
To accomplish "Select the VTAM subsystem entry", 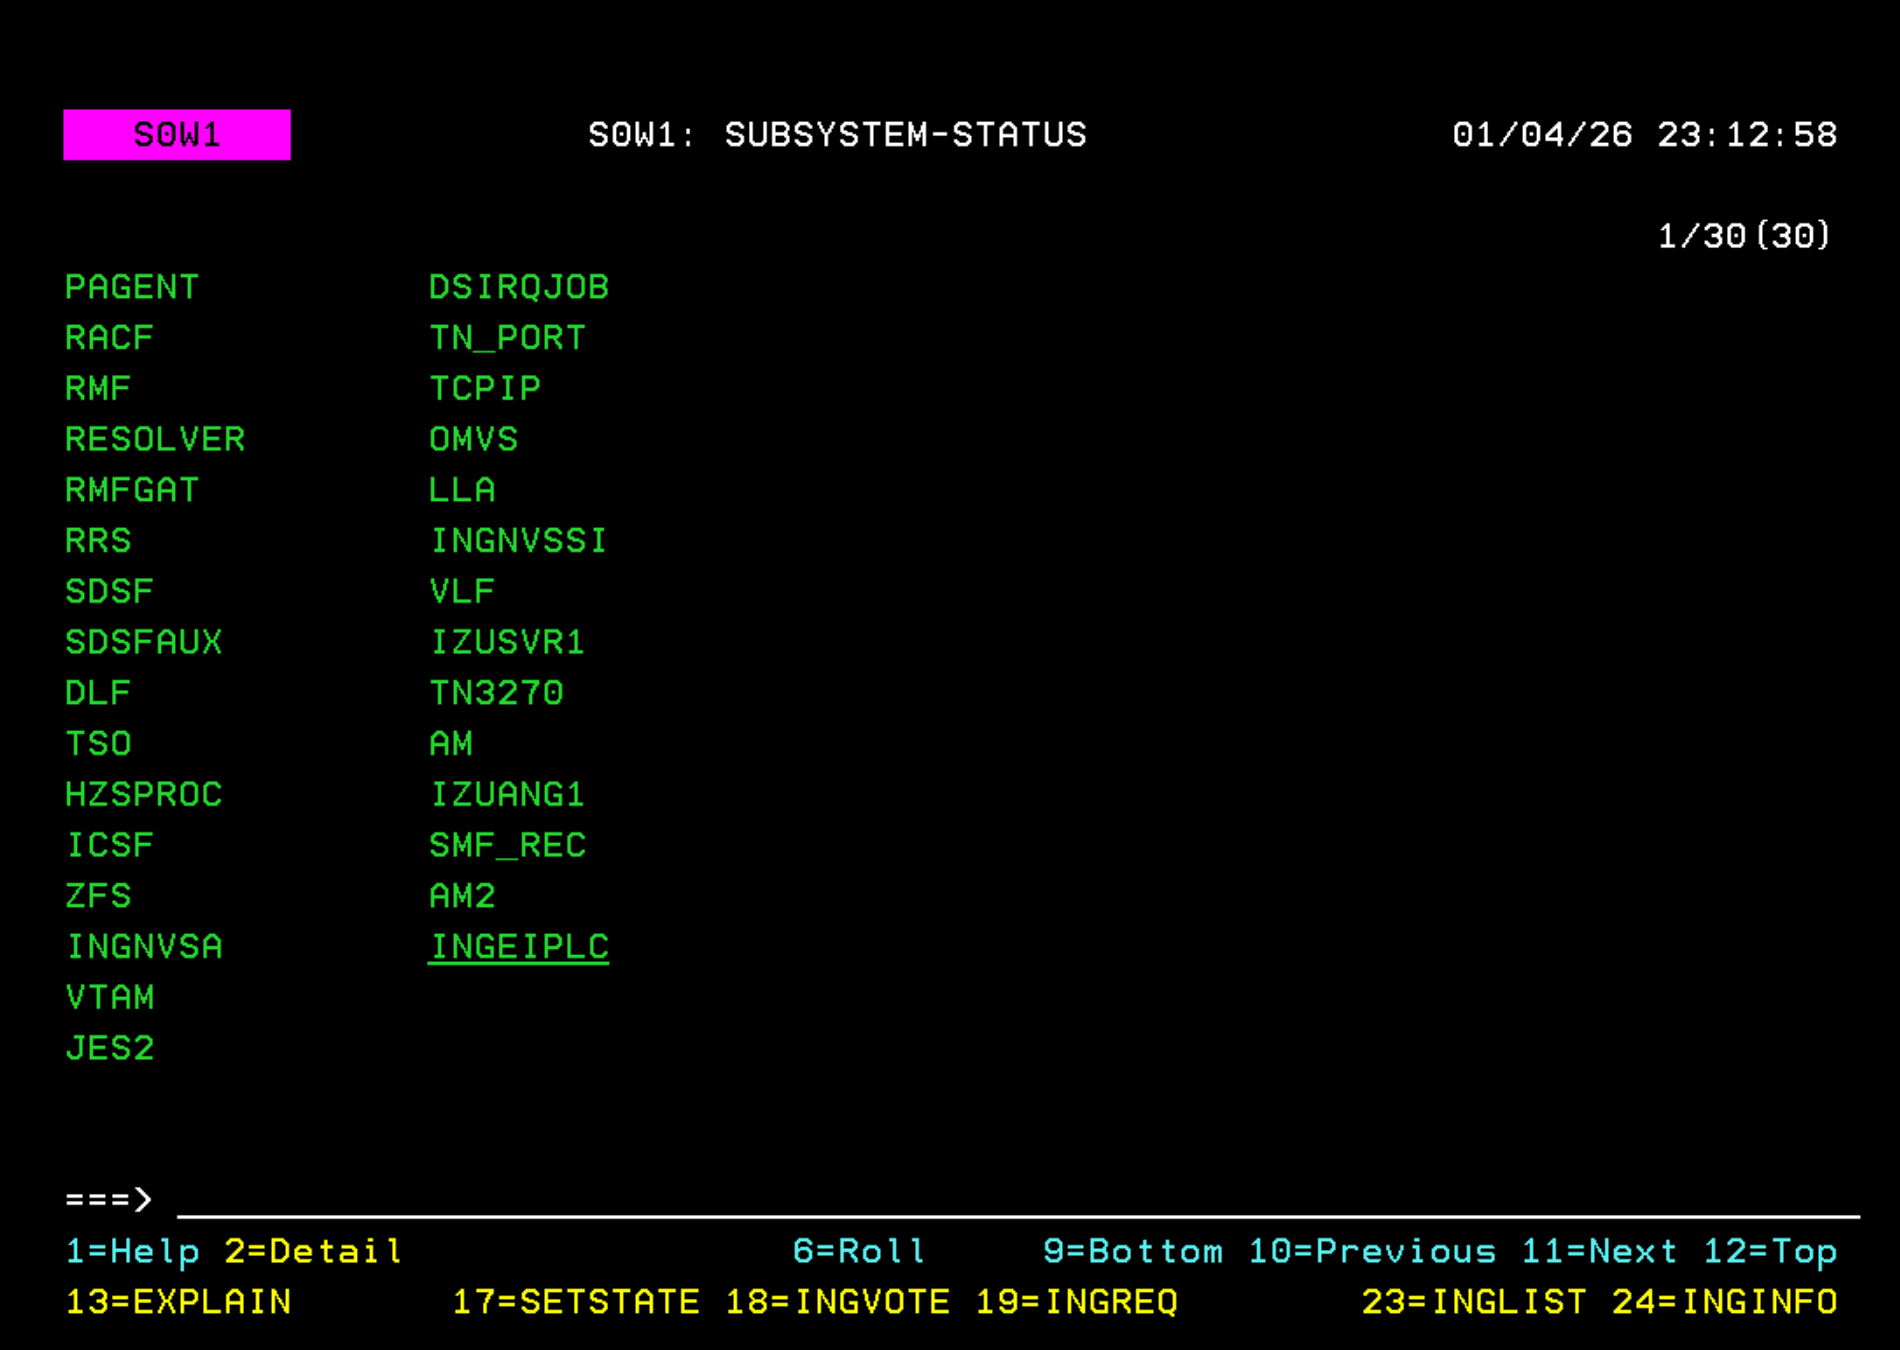I will click(110, 997).
